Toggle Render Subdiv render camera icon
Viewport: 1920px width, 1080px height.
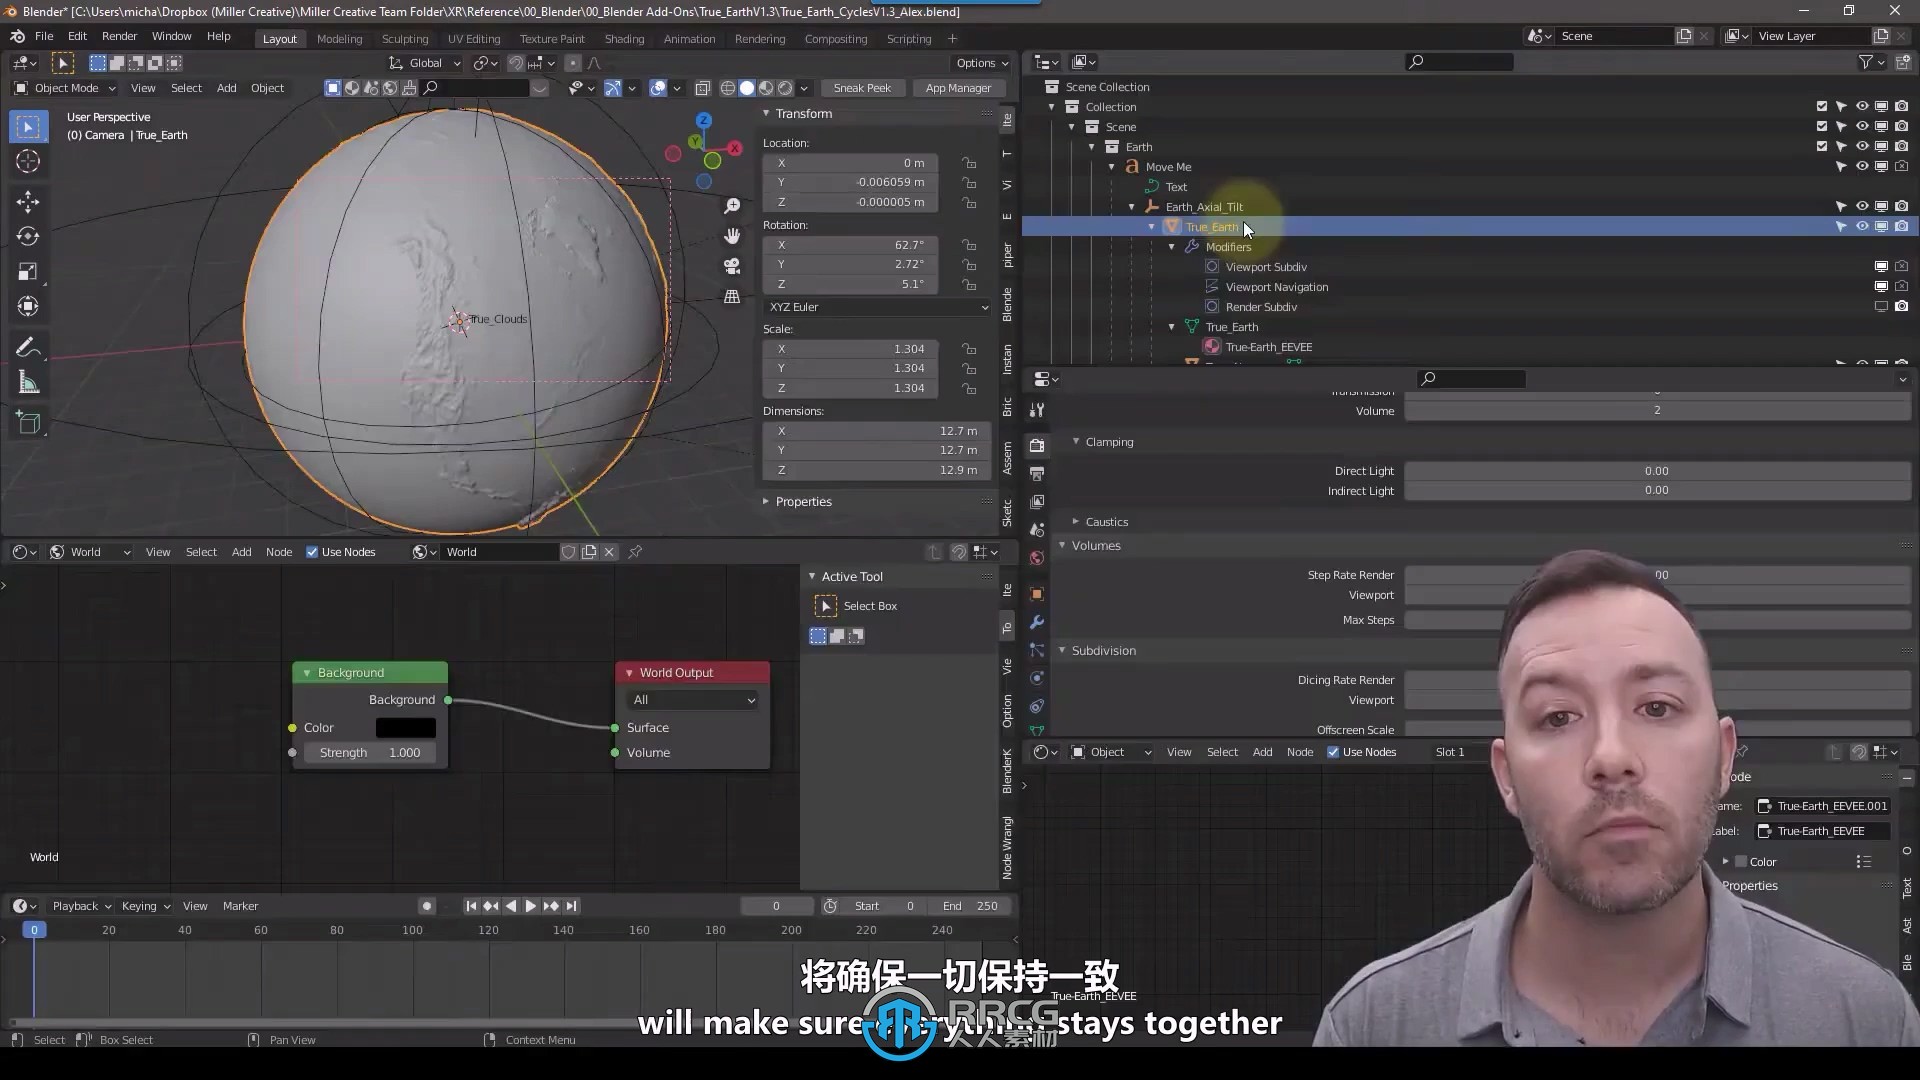pos(1901,307)
